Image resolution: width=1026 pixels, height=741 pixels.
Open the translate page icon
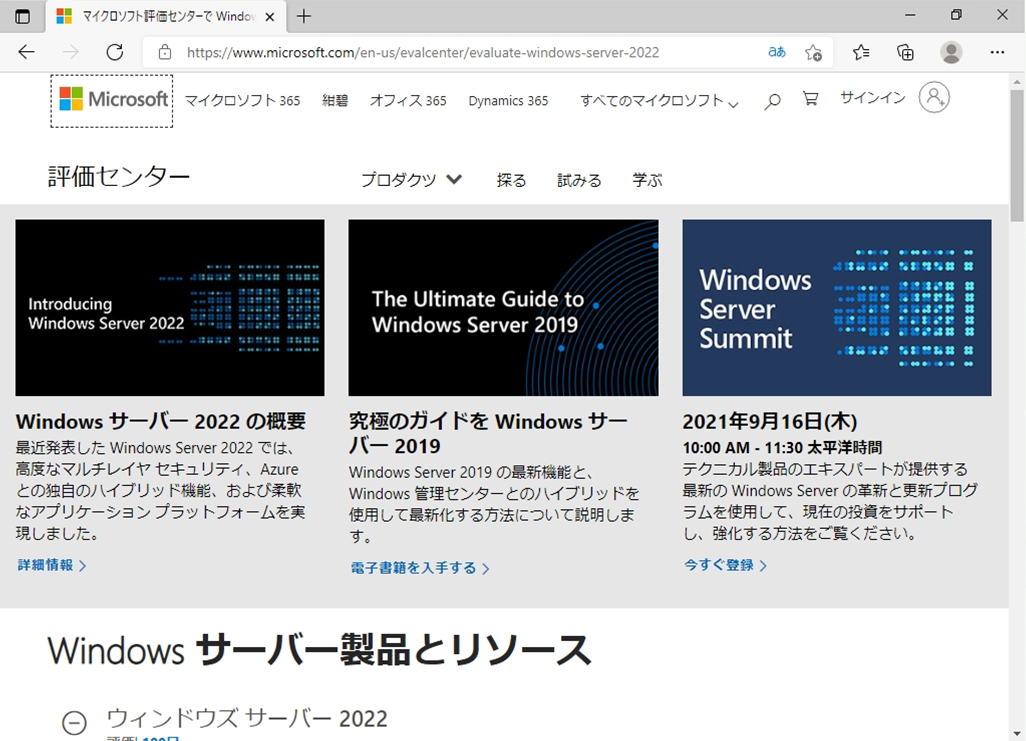[x=777, y=52]
